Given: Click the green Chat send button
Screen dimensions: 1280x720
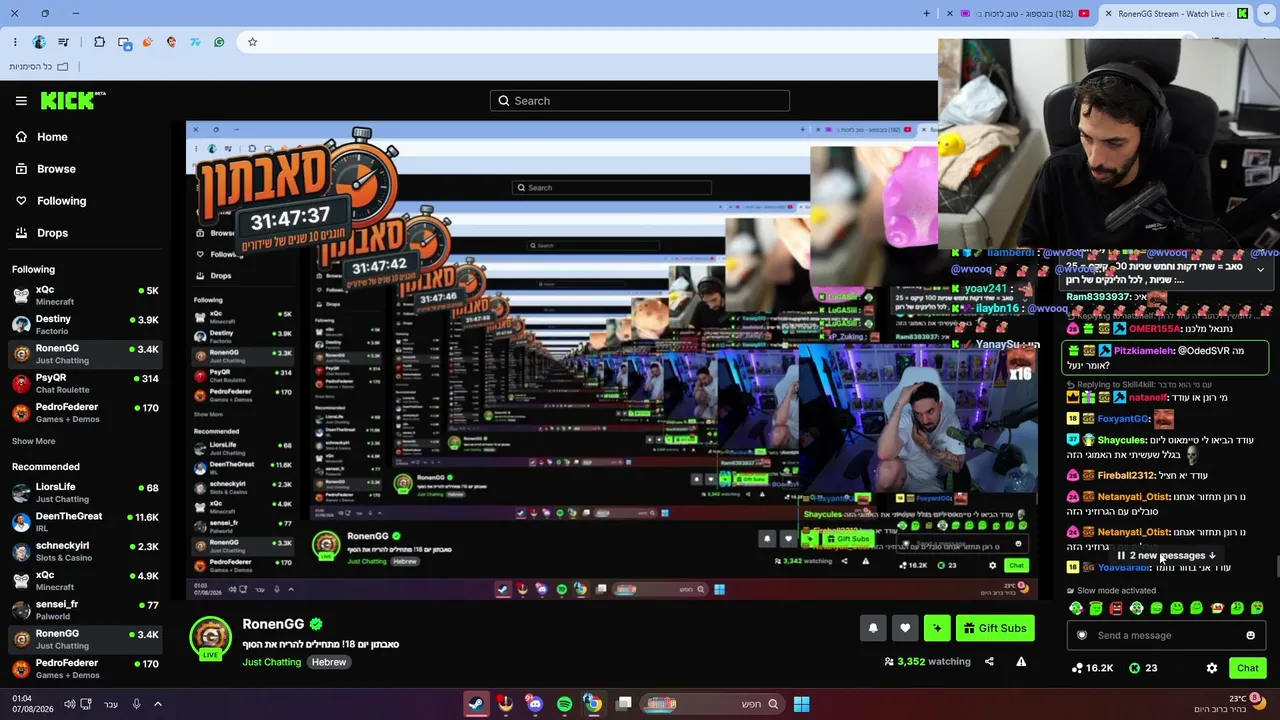Looking at the screenshot, I should (x=1247, y=668).
